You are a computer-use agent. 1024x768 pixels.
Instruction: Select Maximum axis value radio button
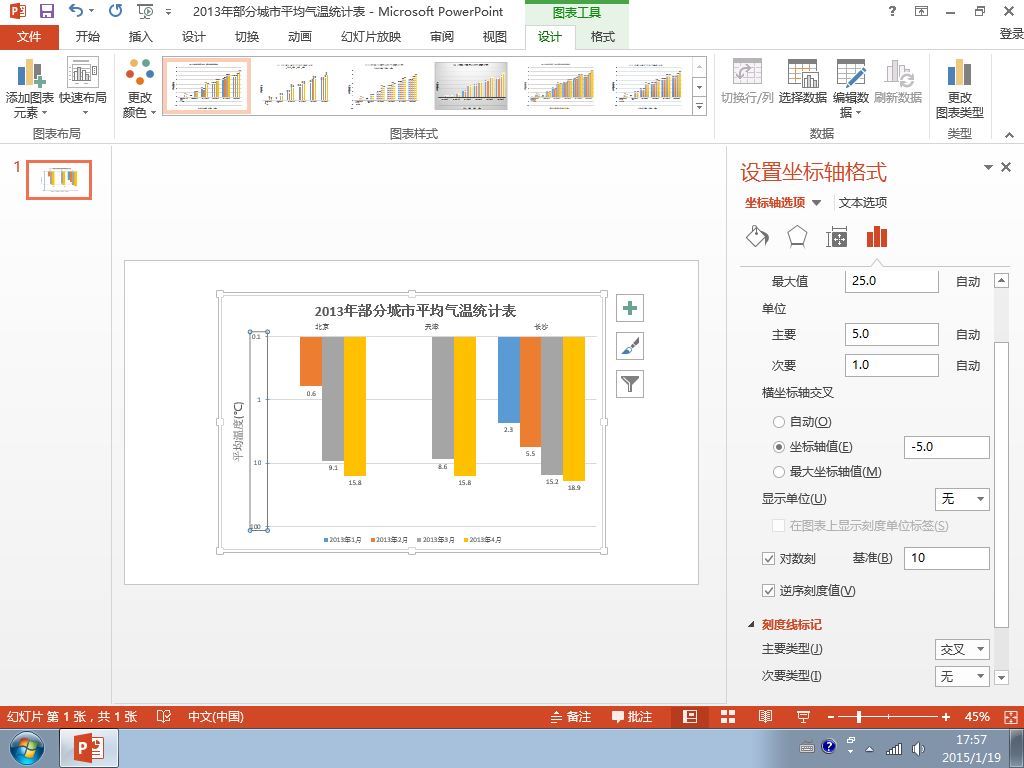[x=778, y=472]
